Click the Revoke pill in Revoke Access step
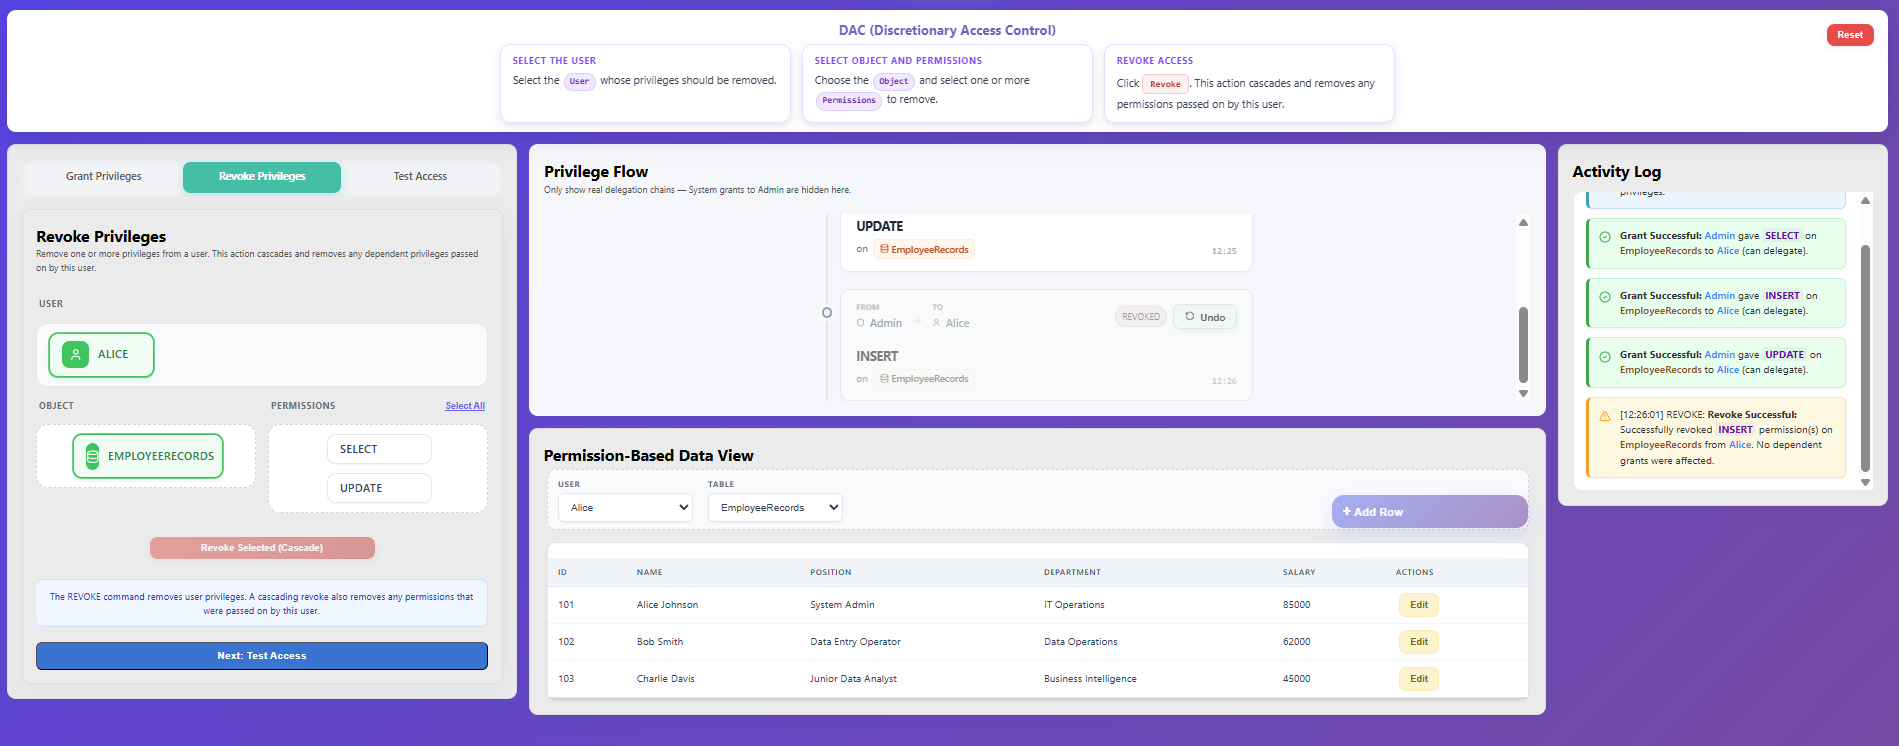The height and width of the screenshot is (746, 1899). pyautogui.click(x=1165, y=85)
